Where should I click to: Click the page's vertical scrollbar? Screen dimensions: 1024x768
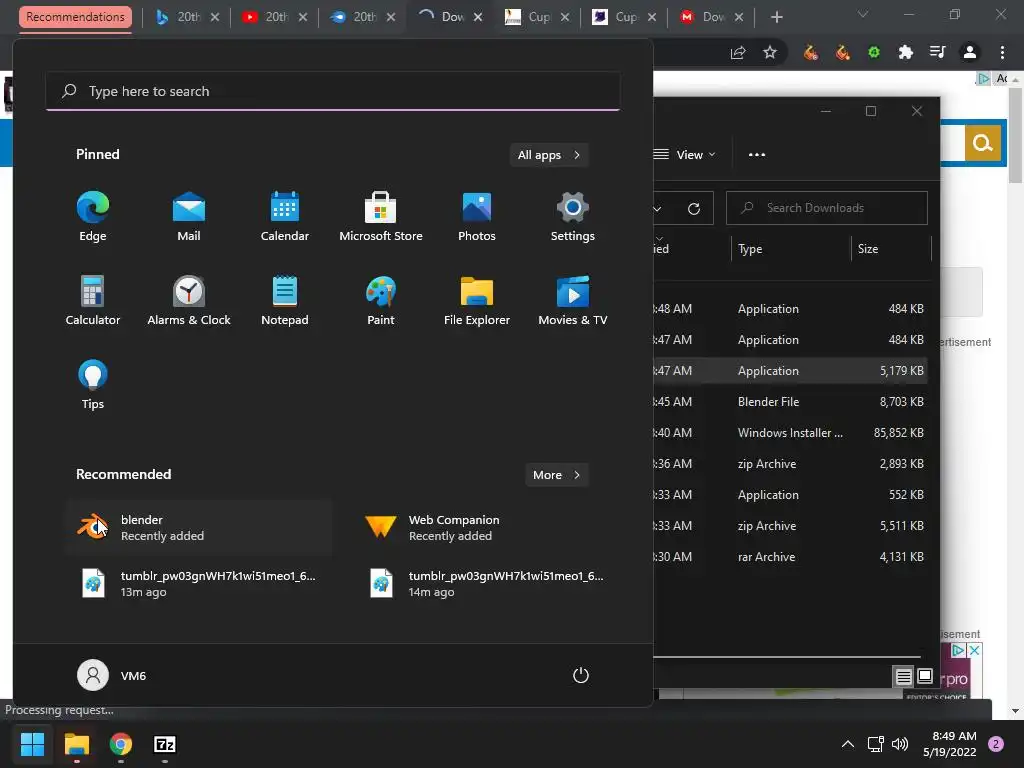coord(1016,134)
